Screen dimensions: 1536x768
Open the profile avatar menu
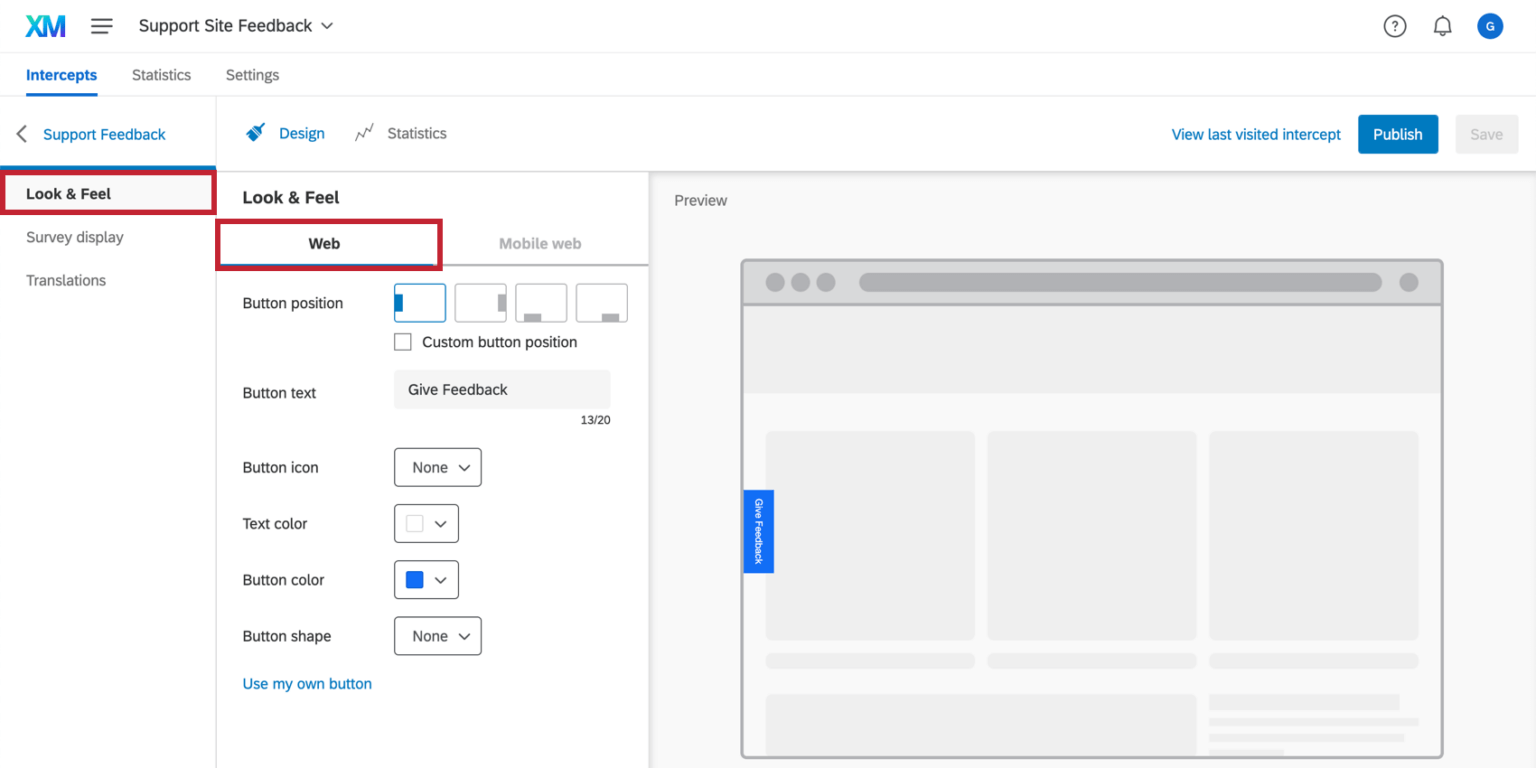[x=1490, y=26]
